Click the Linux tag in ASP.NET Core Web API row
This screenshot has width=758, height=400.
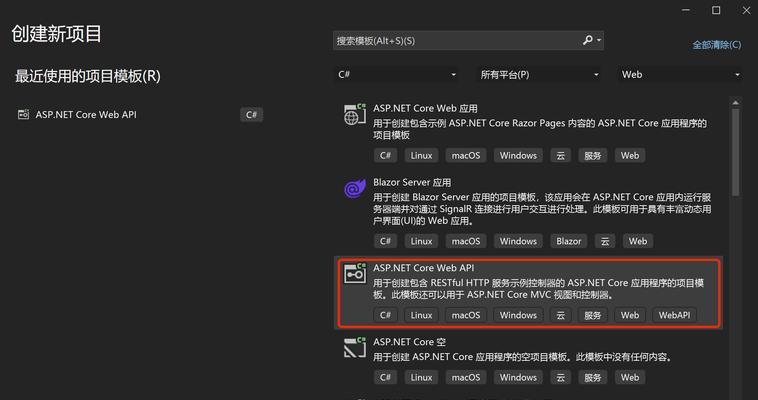point(422,315)
